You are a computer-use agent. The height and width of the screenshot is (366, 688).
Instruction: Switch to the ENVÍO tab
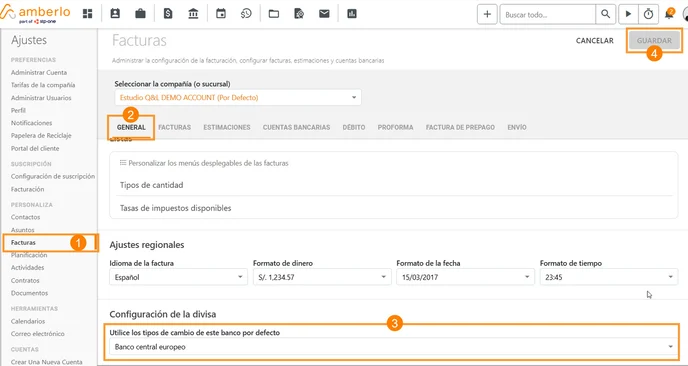[517, 127]
